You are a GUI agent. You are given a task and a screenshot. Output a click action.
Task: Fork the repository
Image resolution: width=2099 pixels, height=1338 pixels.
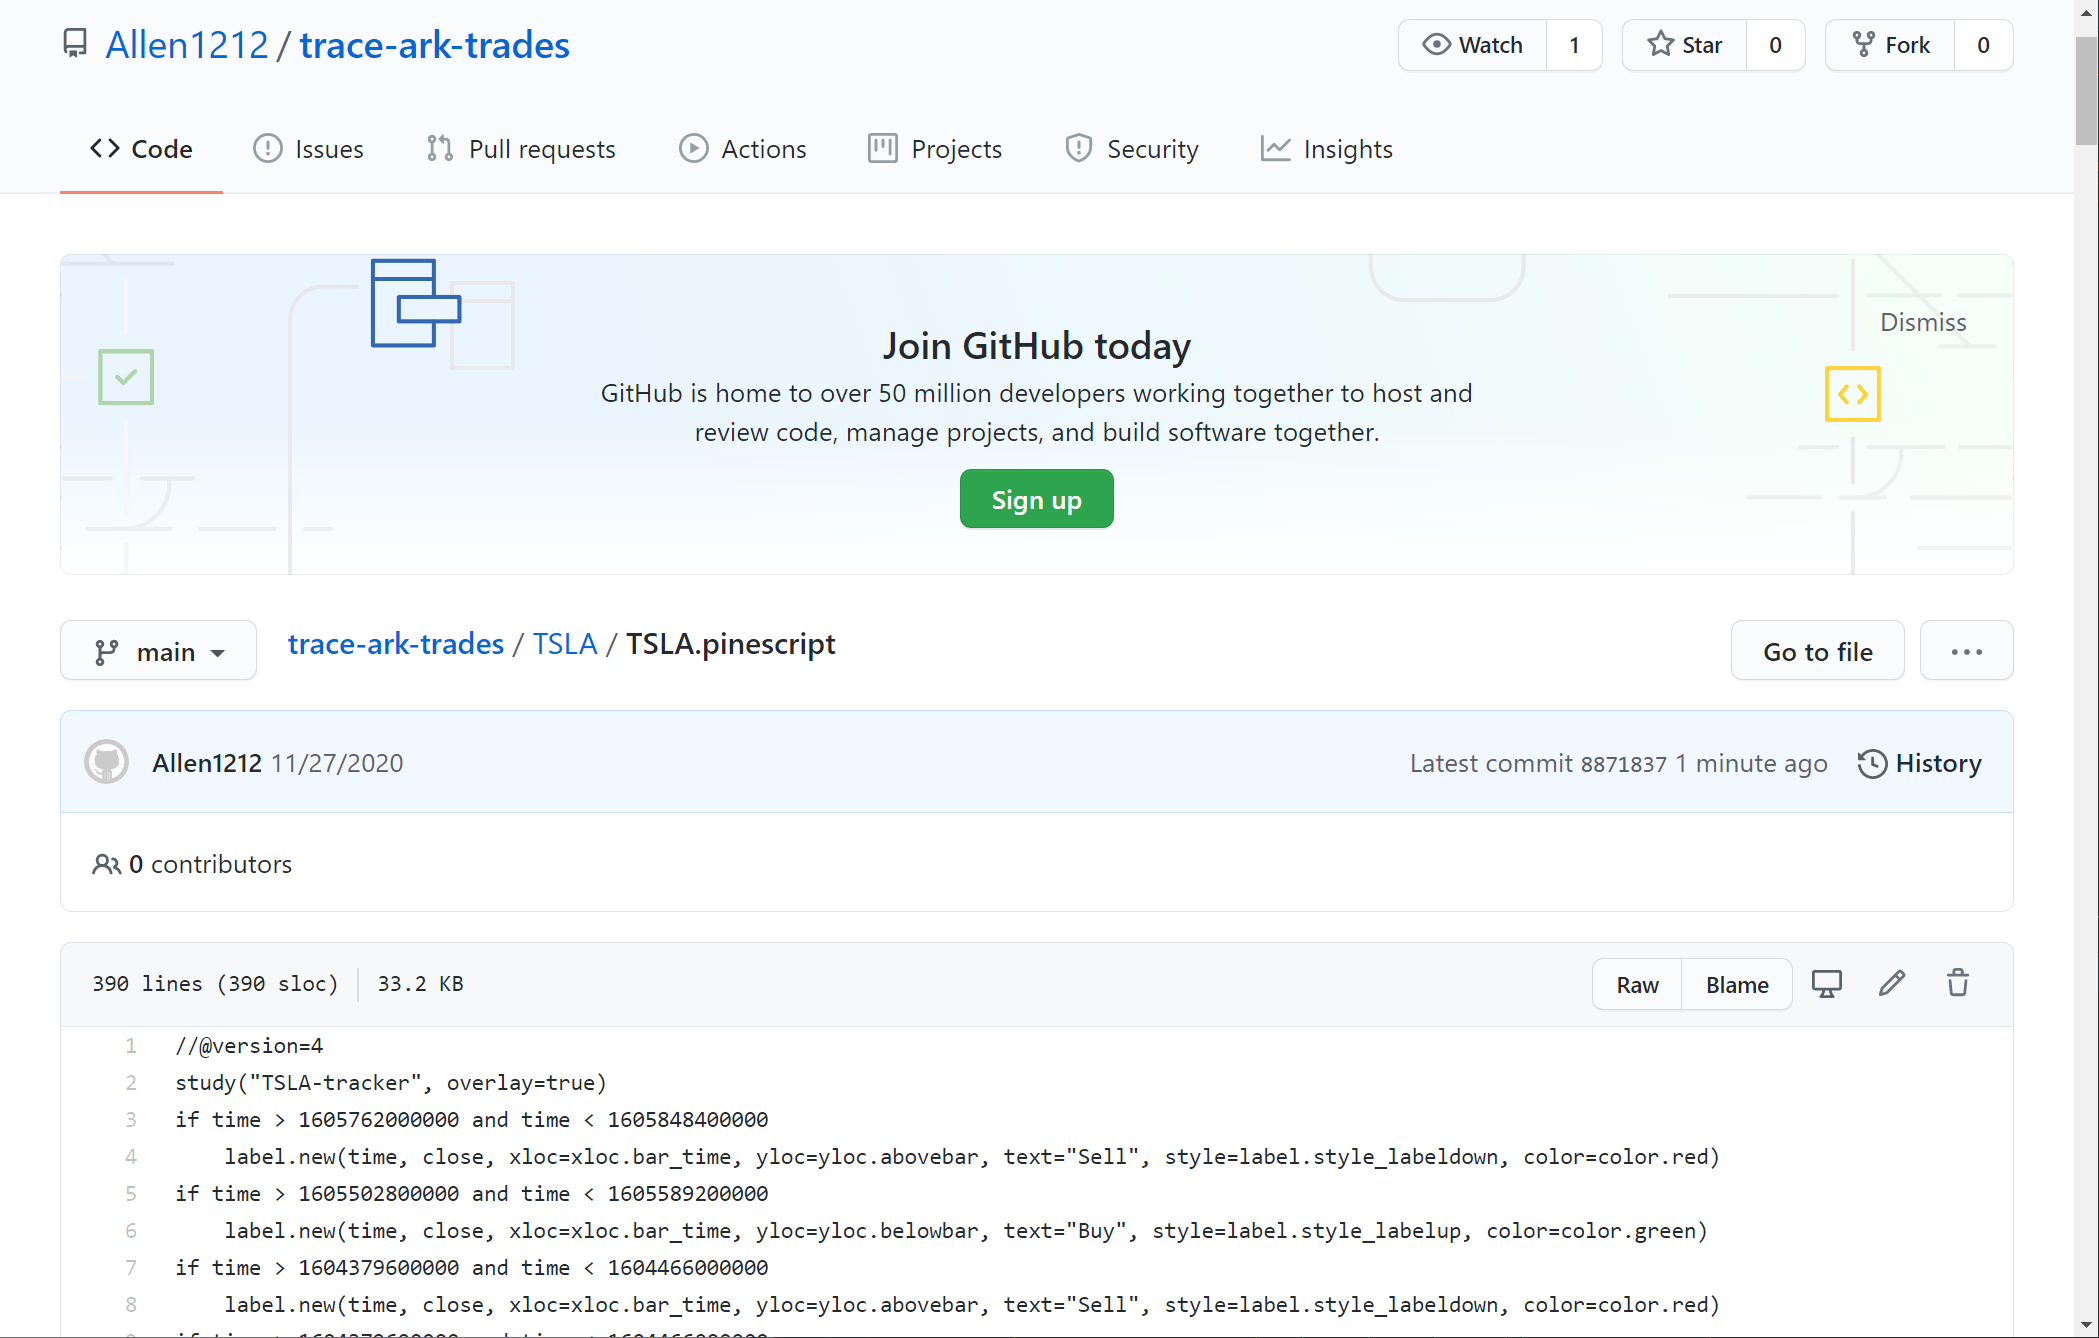pos(1890,45)
